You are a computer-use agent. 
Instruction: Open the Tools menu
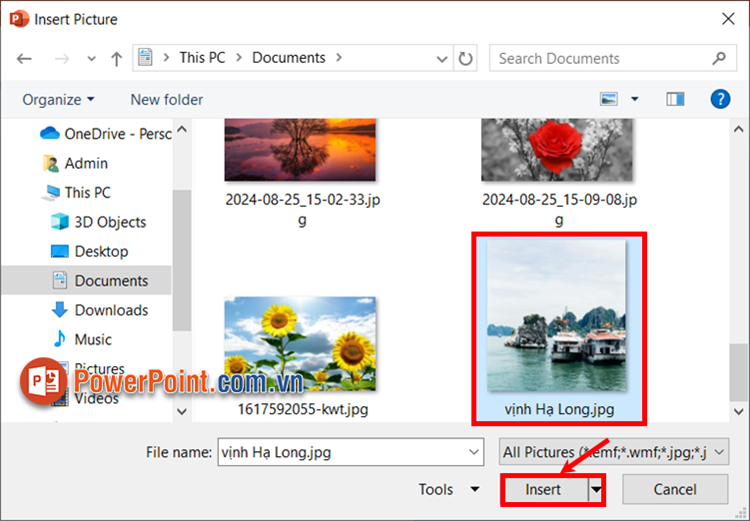pos(449,490)
